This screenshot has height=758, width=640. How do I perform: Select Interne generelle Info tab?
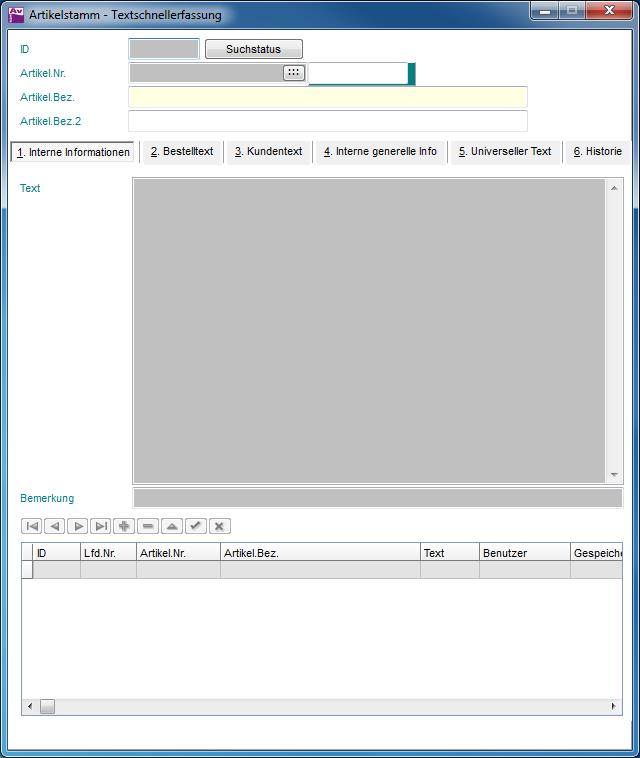tap(380, 152)
